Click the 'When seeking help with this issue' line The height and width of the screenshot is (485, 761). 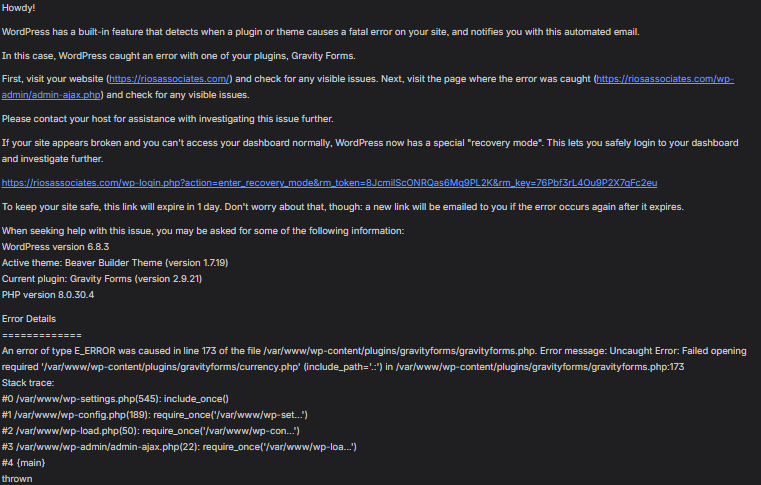click(x=203, y=231)
